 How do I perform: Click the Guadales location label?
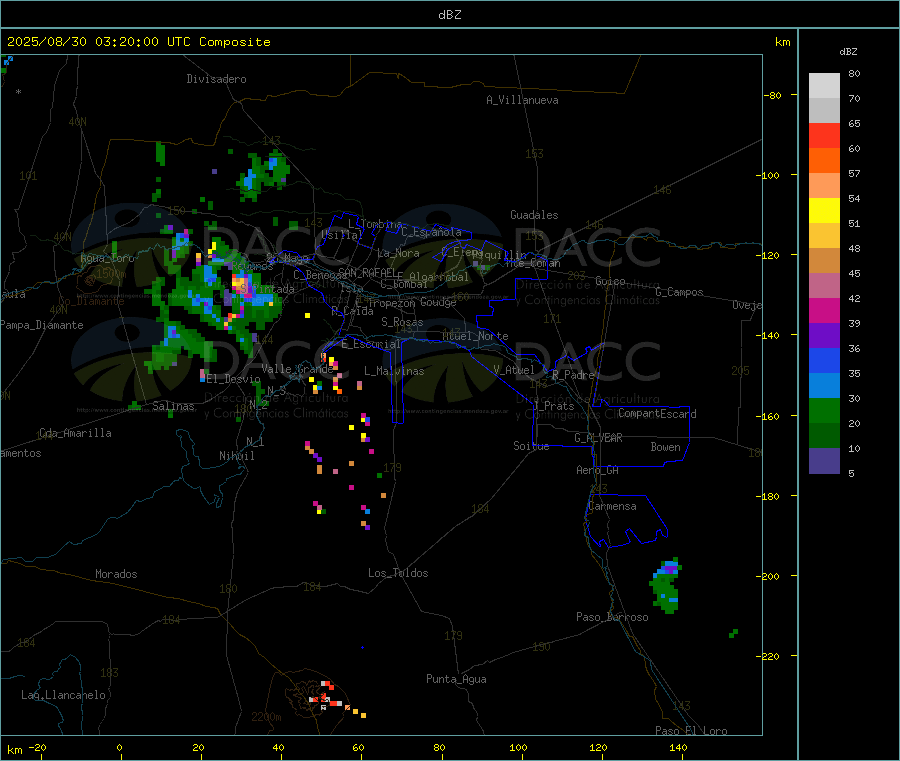tap(534, 215)
